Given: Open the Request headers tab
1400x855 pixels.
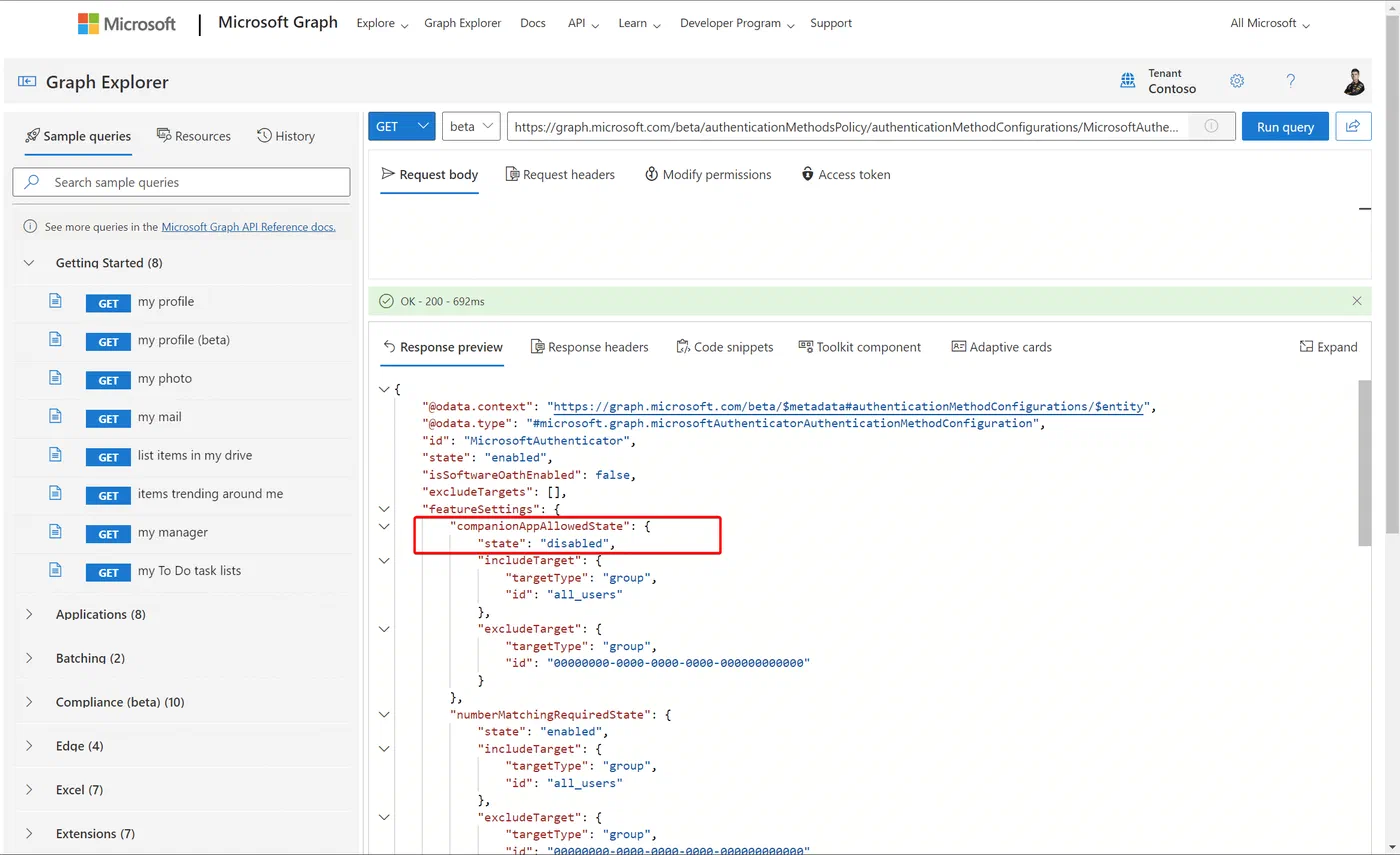Looking at the screenshot, I should pyautogui.click(x=560, y=174).
